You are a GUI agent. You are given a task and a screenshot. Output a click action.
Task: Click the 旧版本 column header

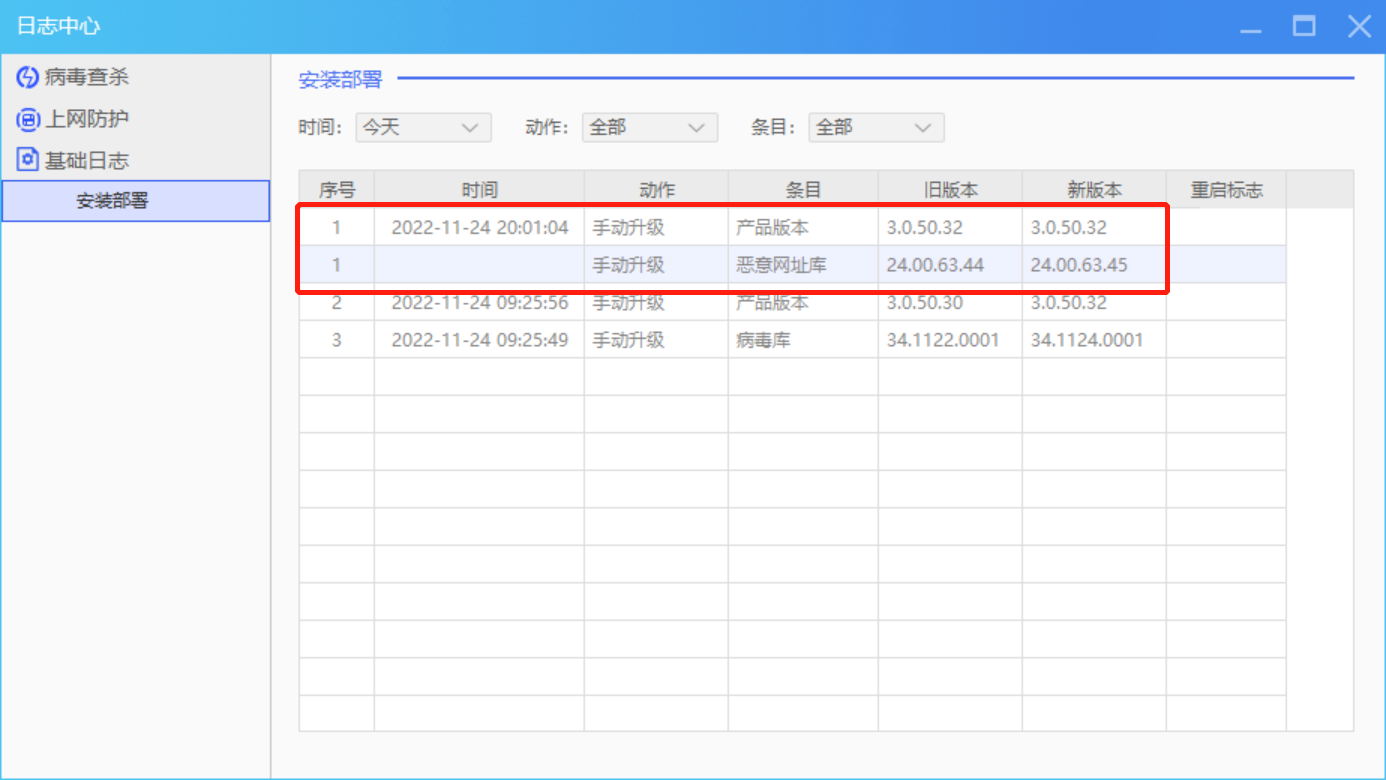950,190
